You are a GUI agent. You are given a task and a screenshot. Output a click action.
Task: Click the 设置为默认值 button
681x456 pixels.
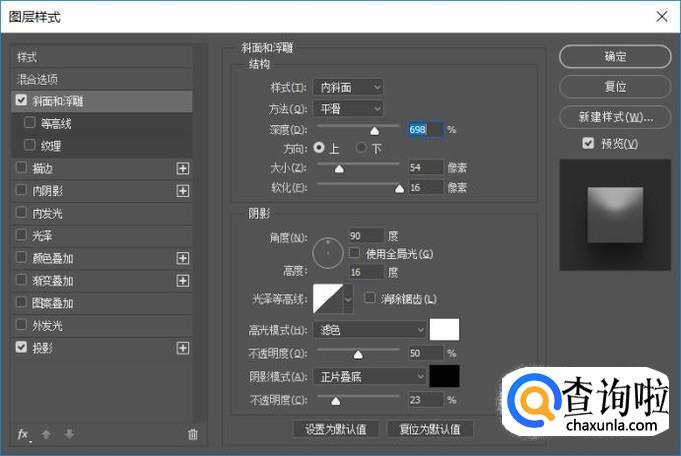335,429
